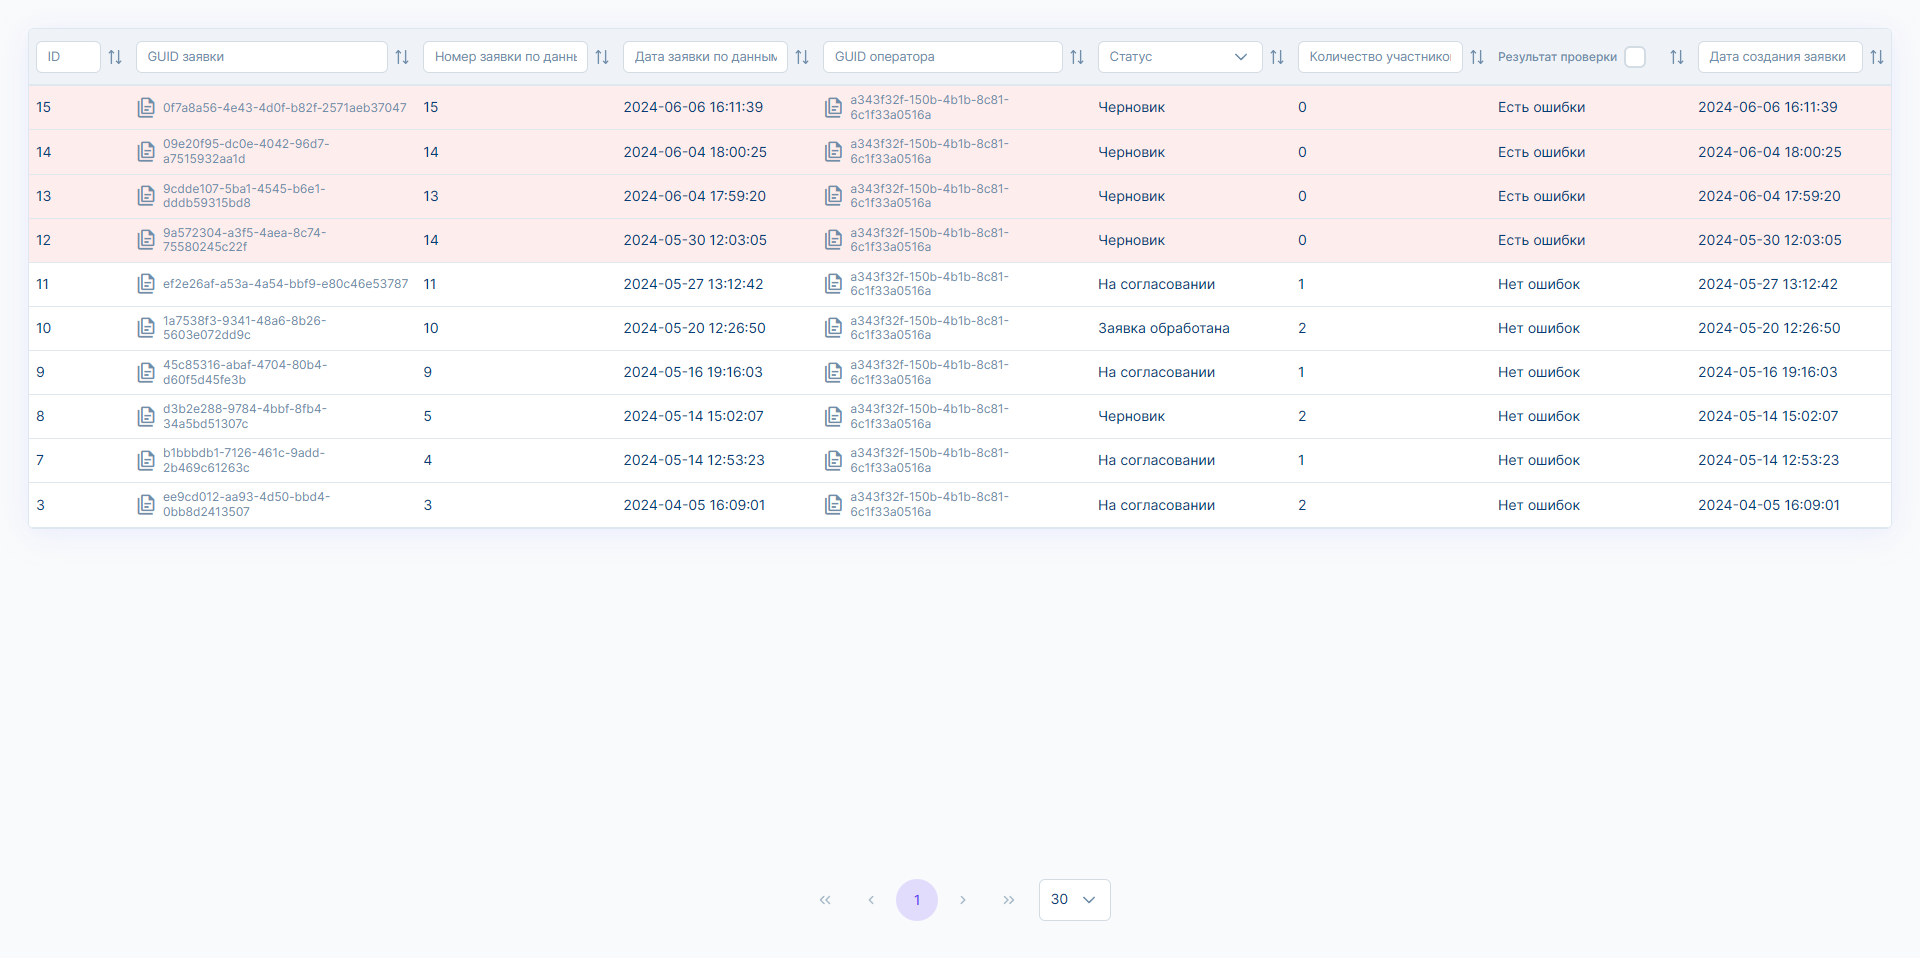Go to the previous page
Screen dimensions: 1920x958
click(871, 900)
